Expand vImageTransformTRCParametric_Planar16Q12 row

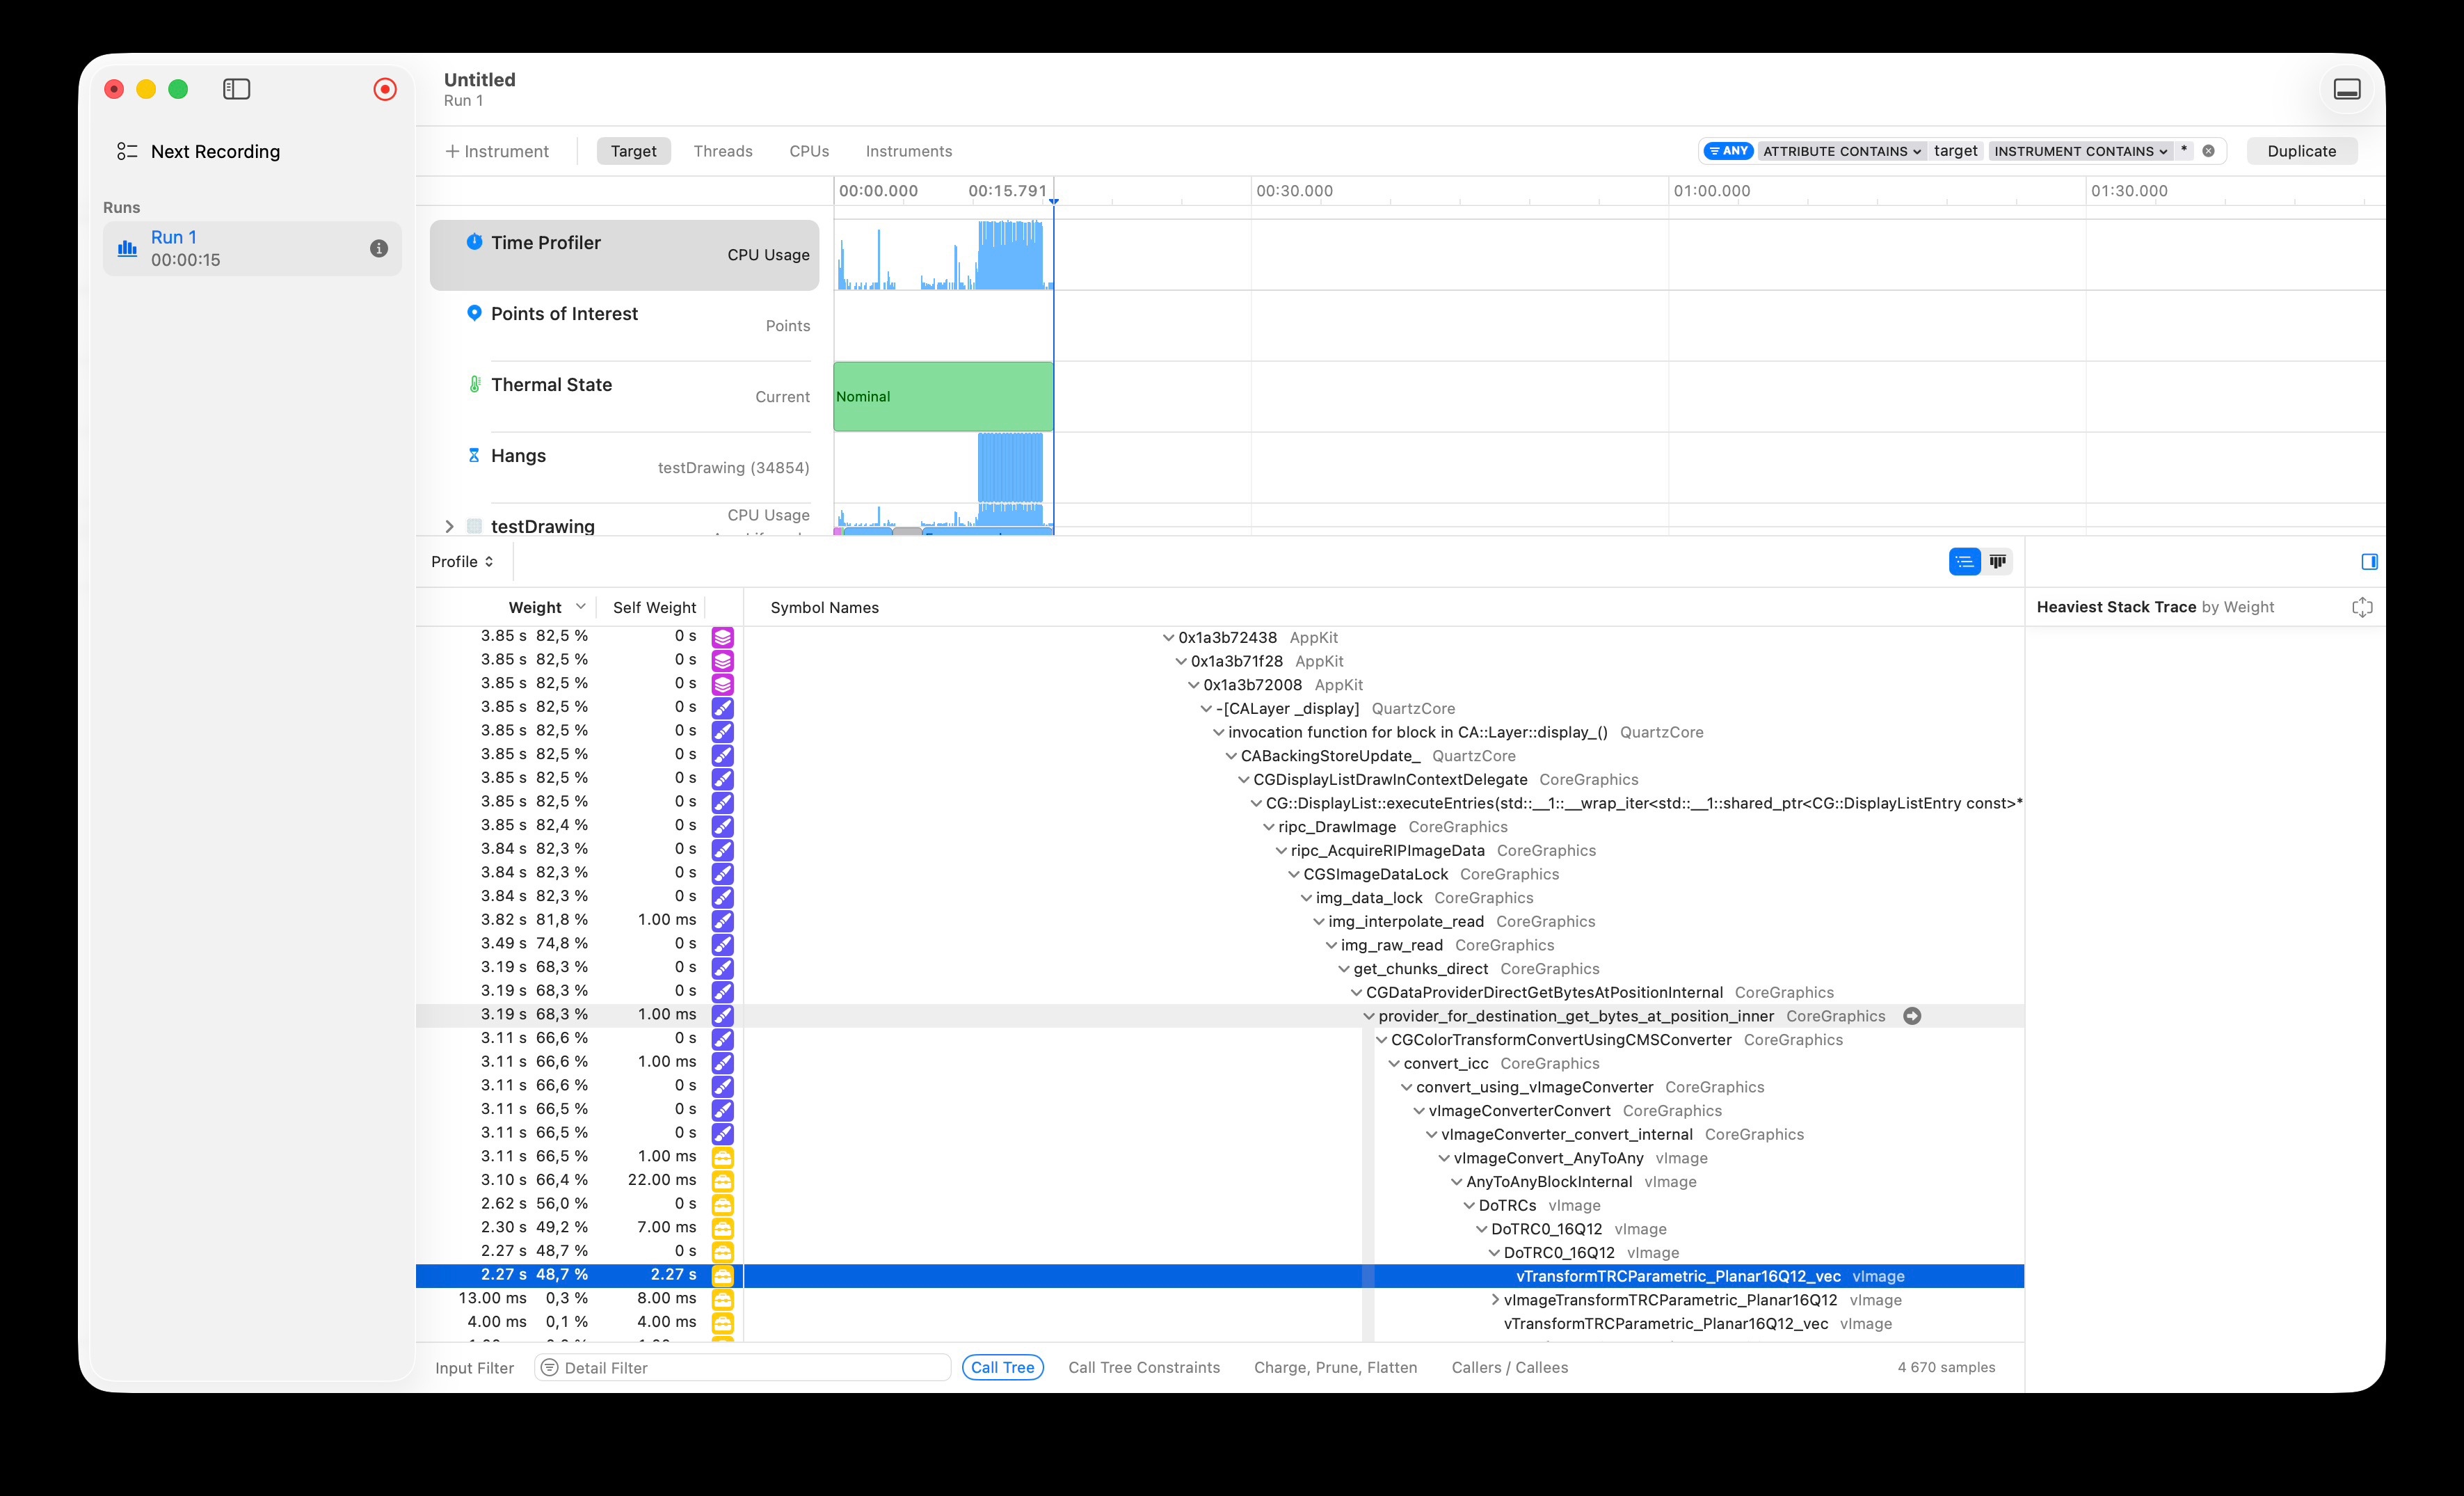[x=1495, y=1300]
